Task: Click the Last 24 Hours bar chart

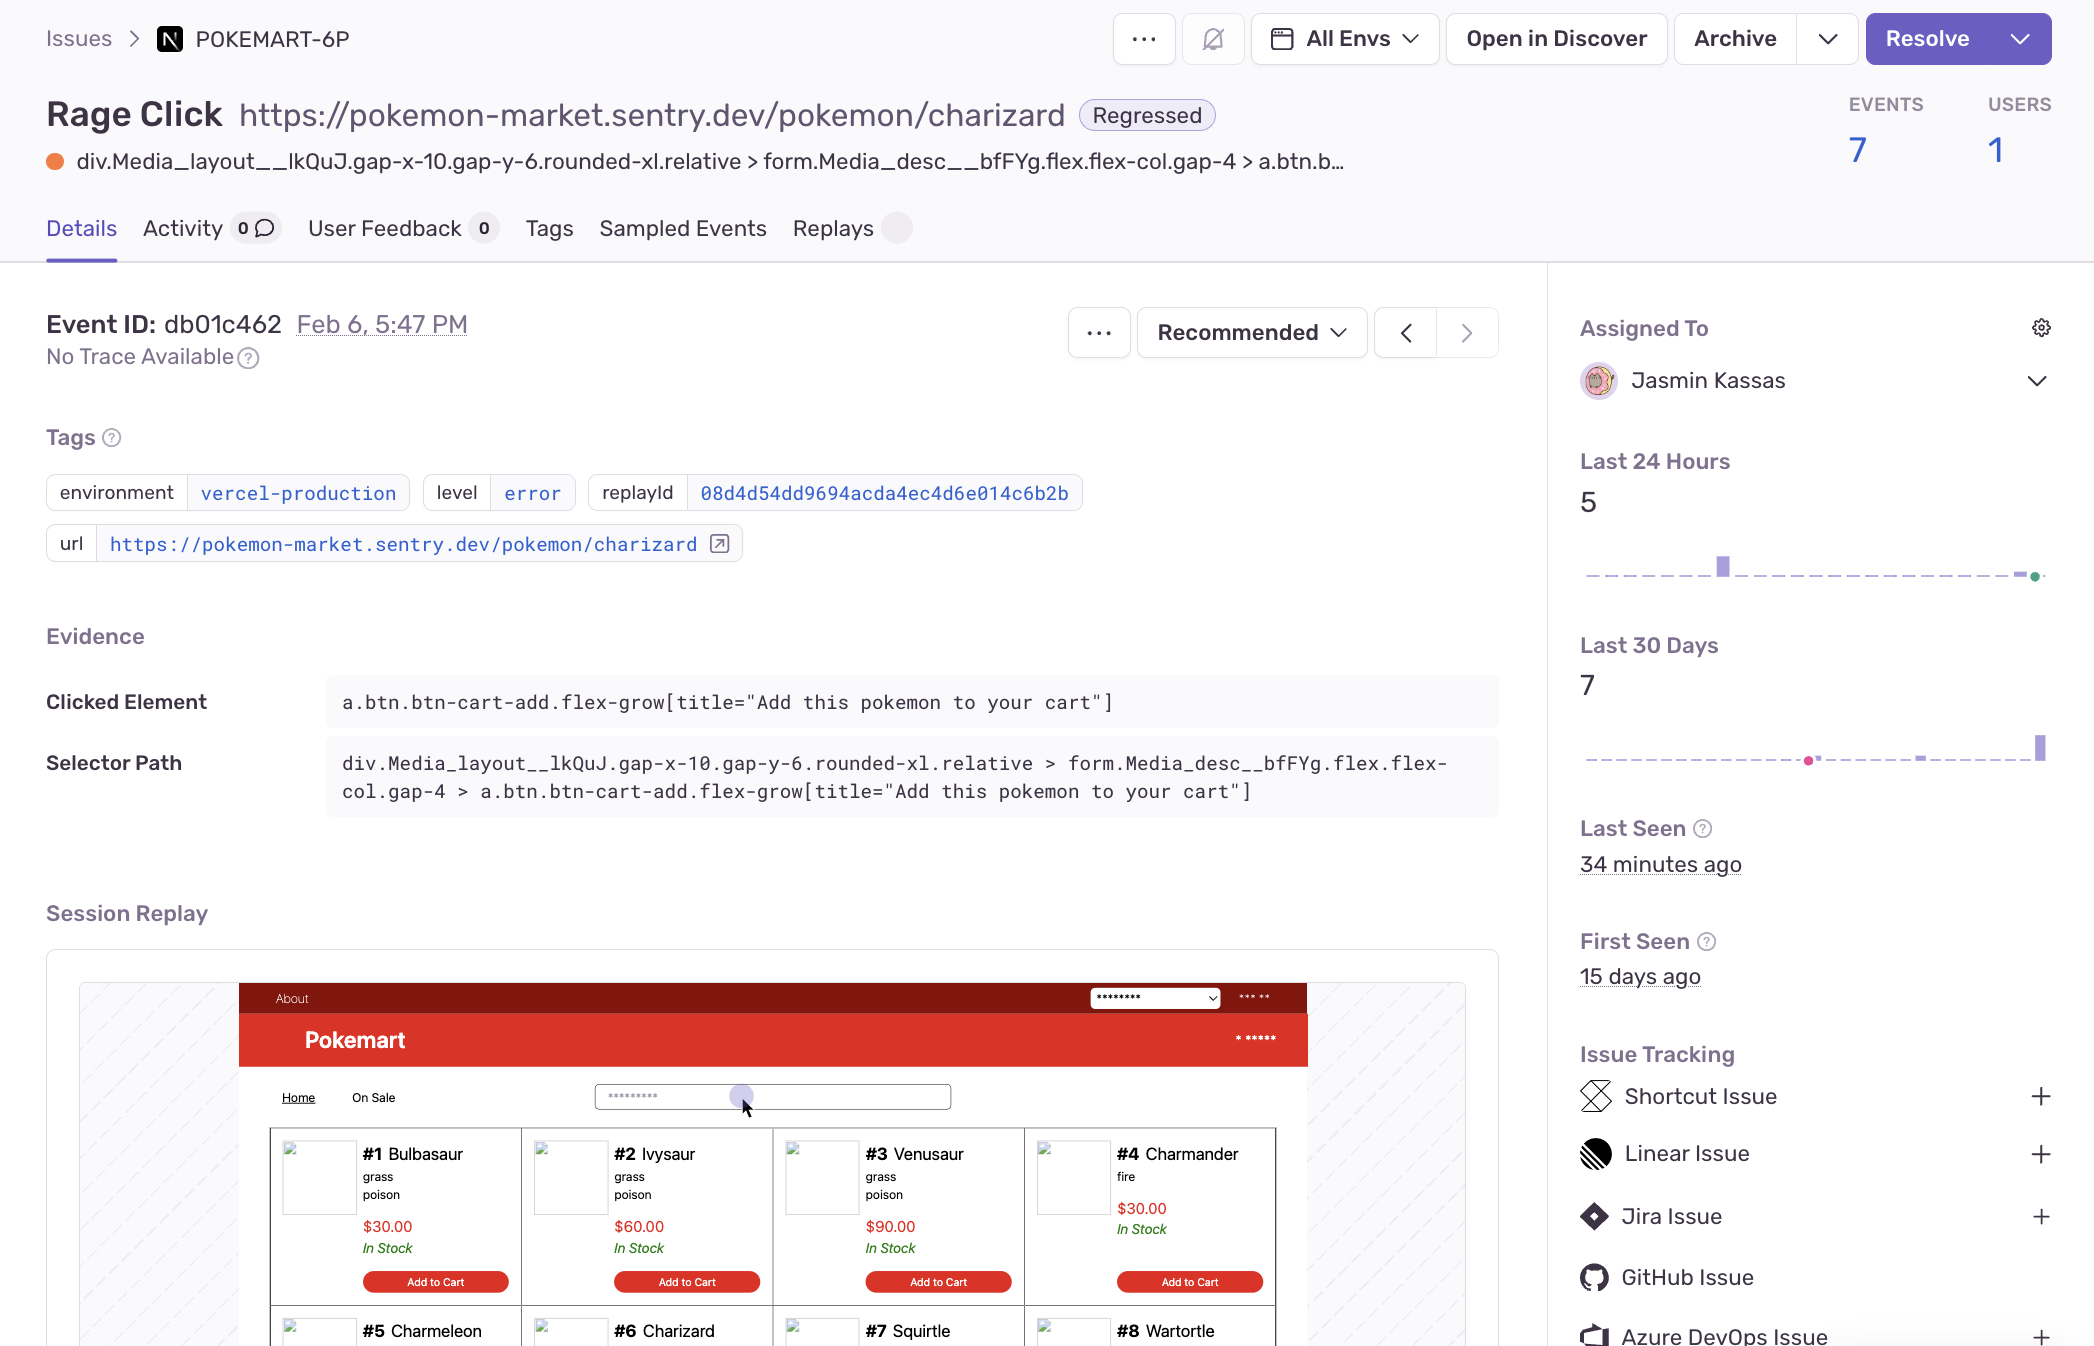Action: [x=1815, y=567]
